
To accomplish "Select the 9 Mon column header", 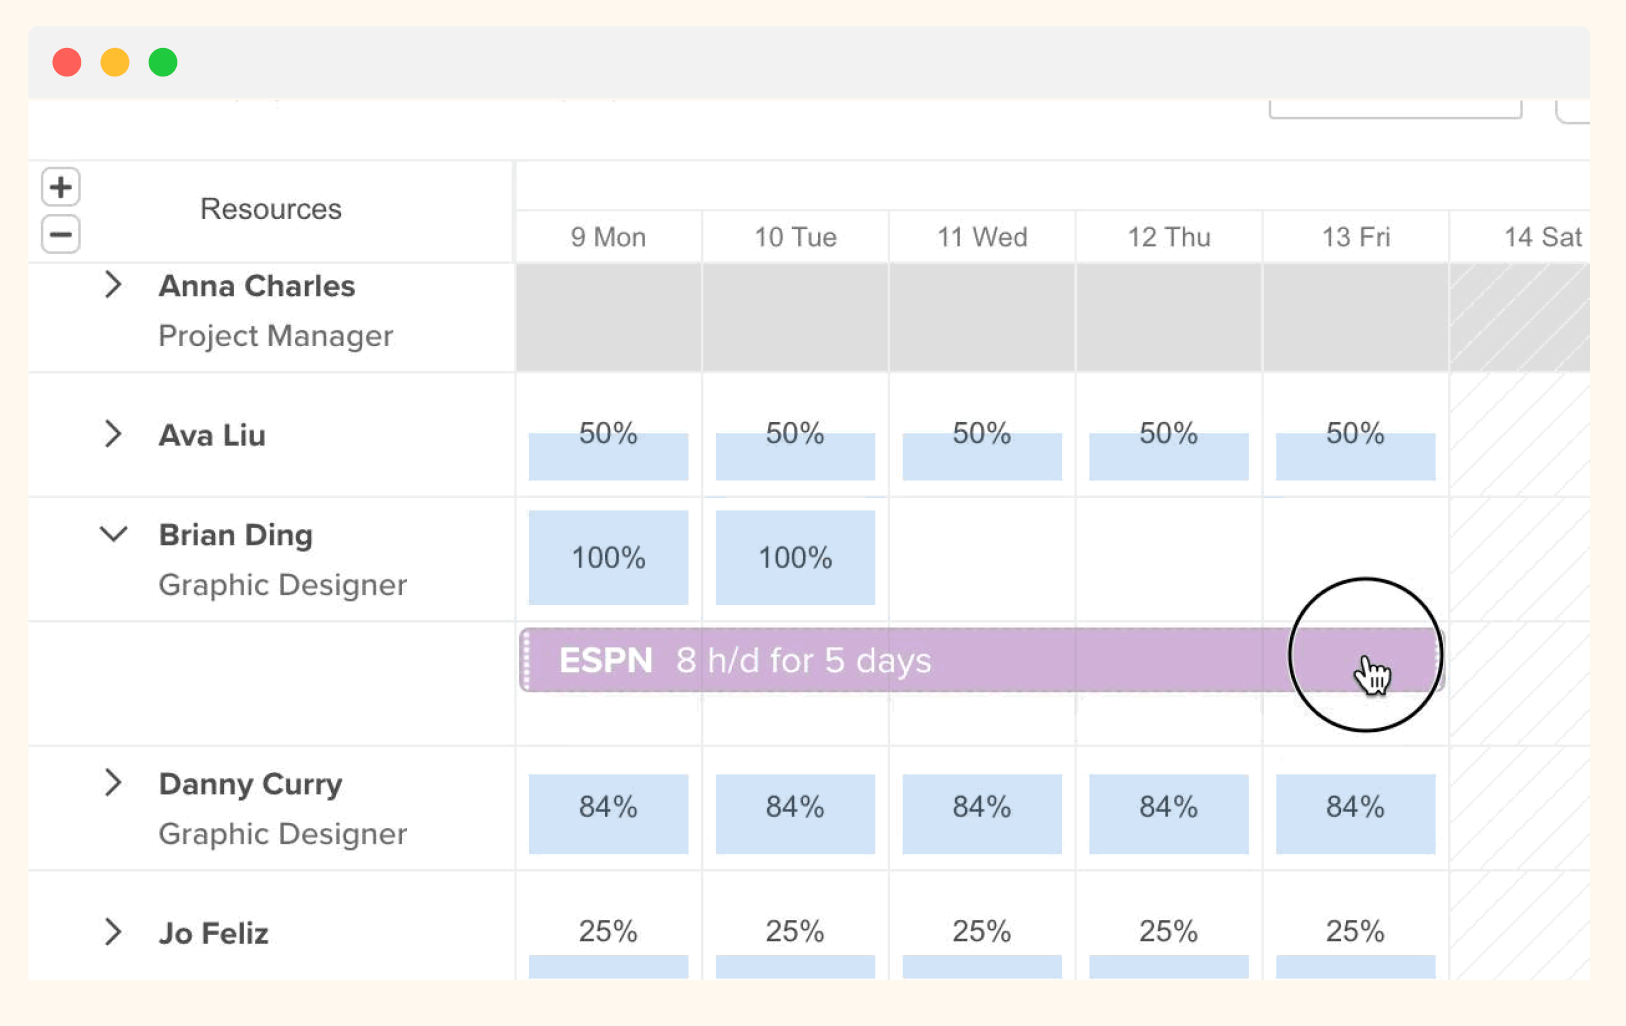I will click(x=608, y=237).
